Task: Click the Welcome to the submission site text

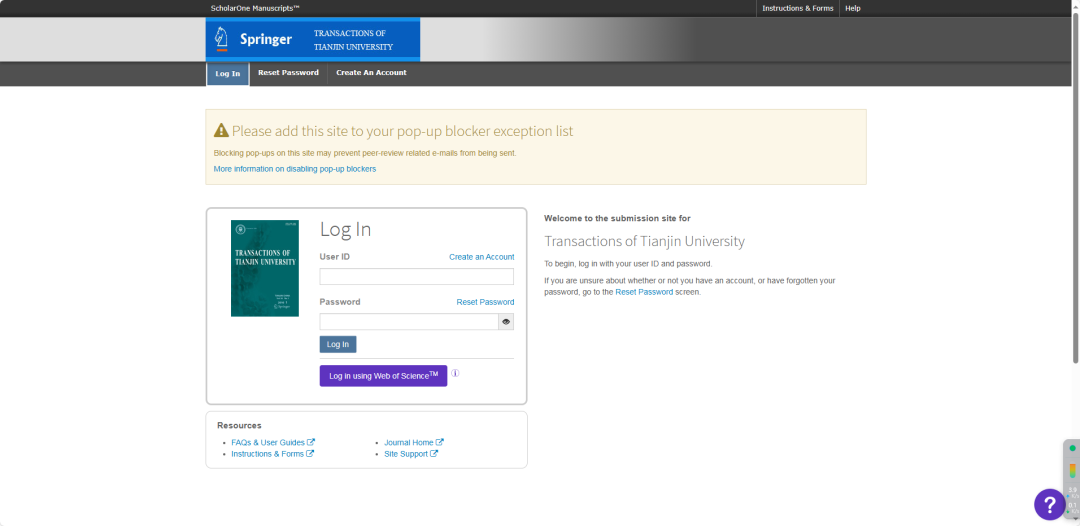Action: (617, 218)
